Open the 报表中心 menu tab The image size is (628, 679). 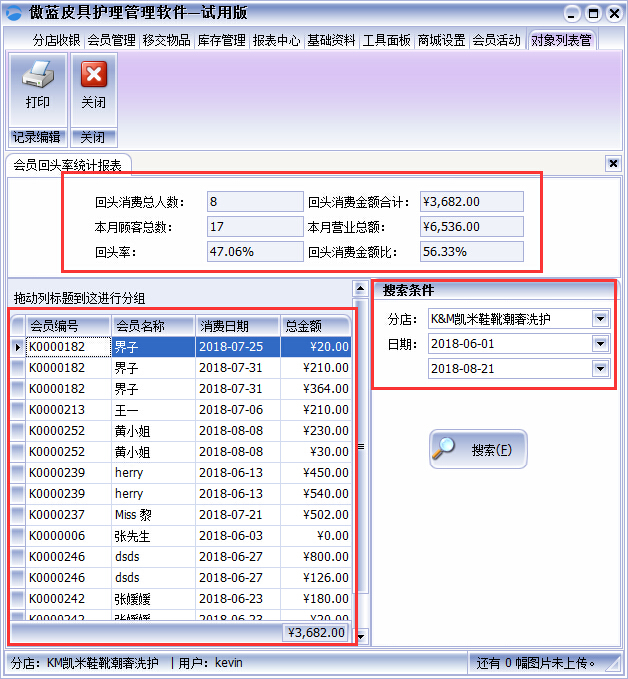(276, 41)
